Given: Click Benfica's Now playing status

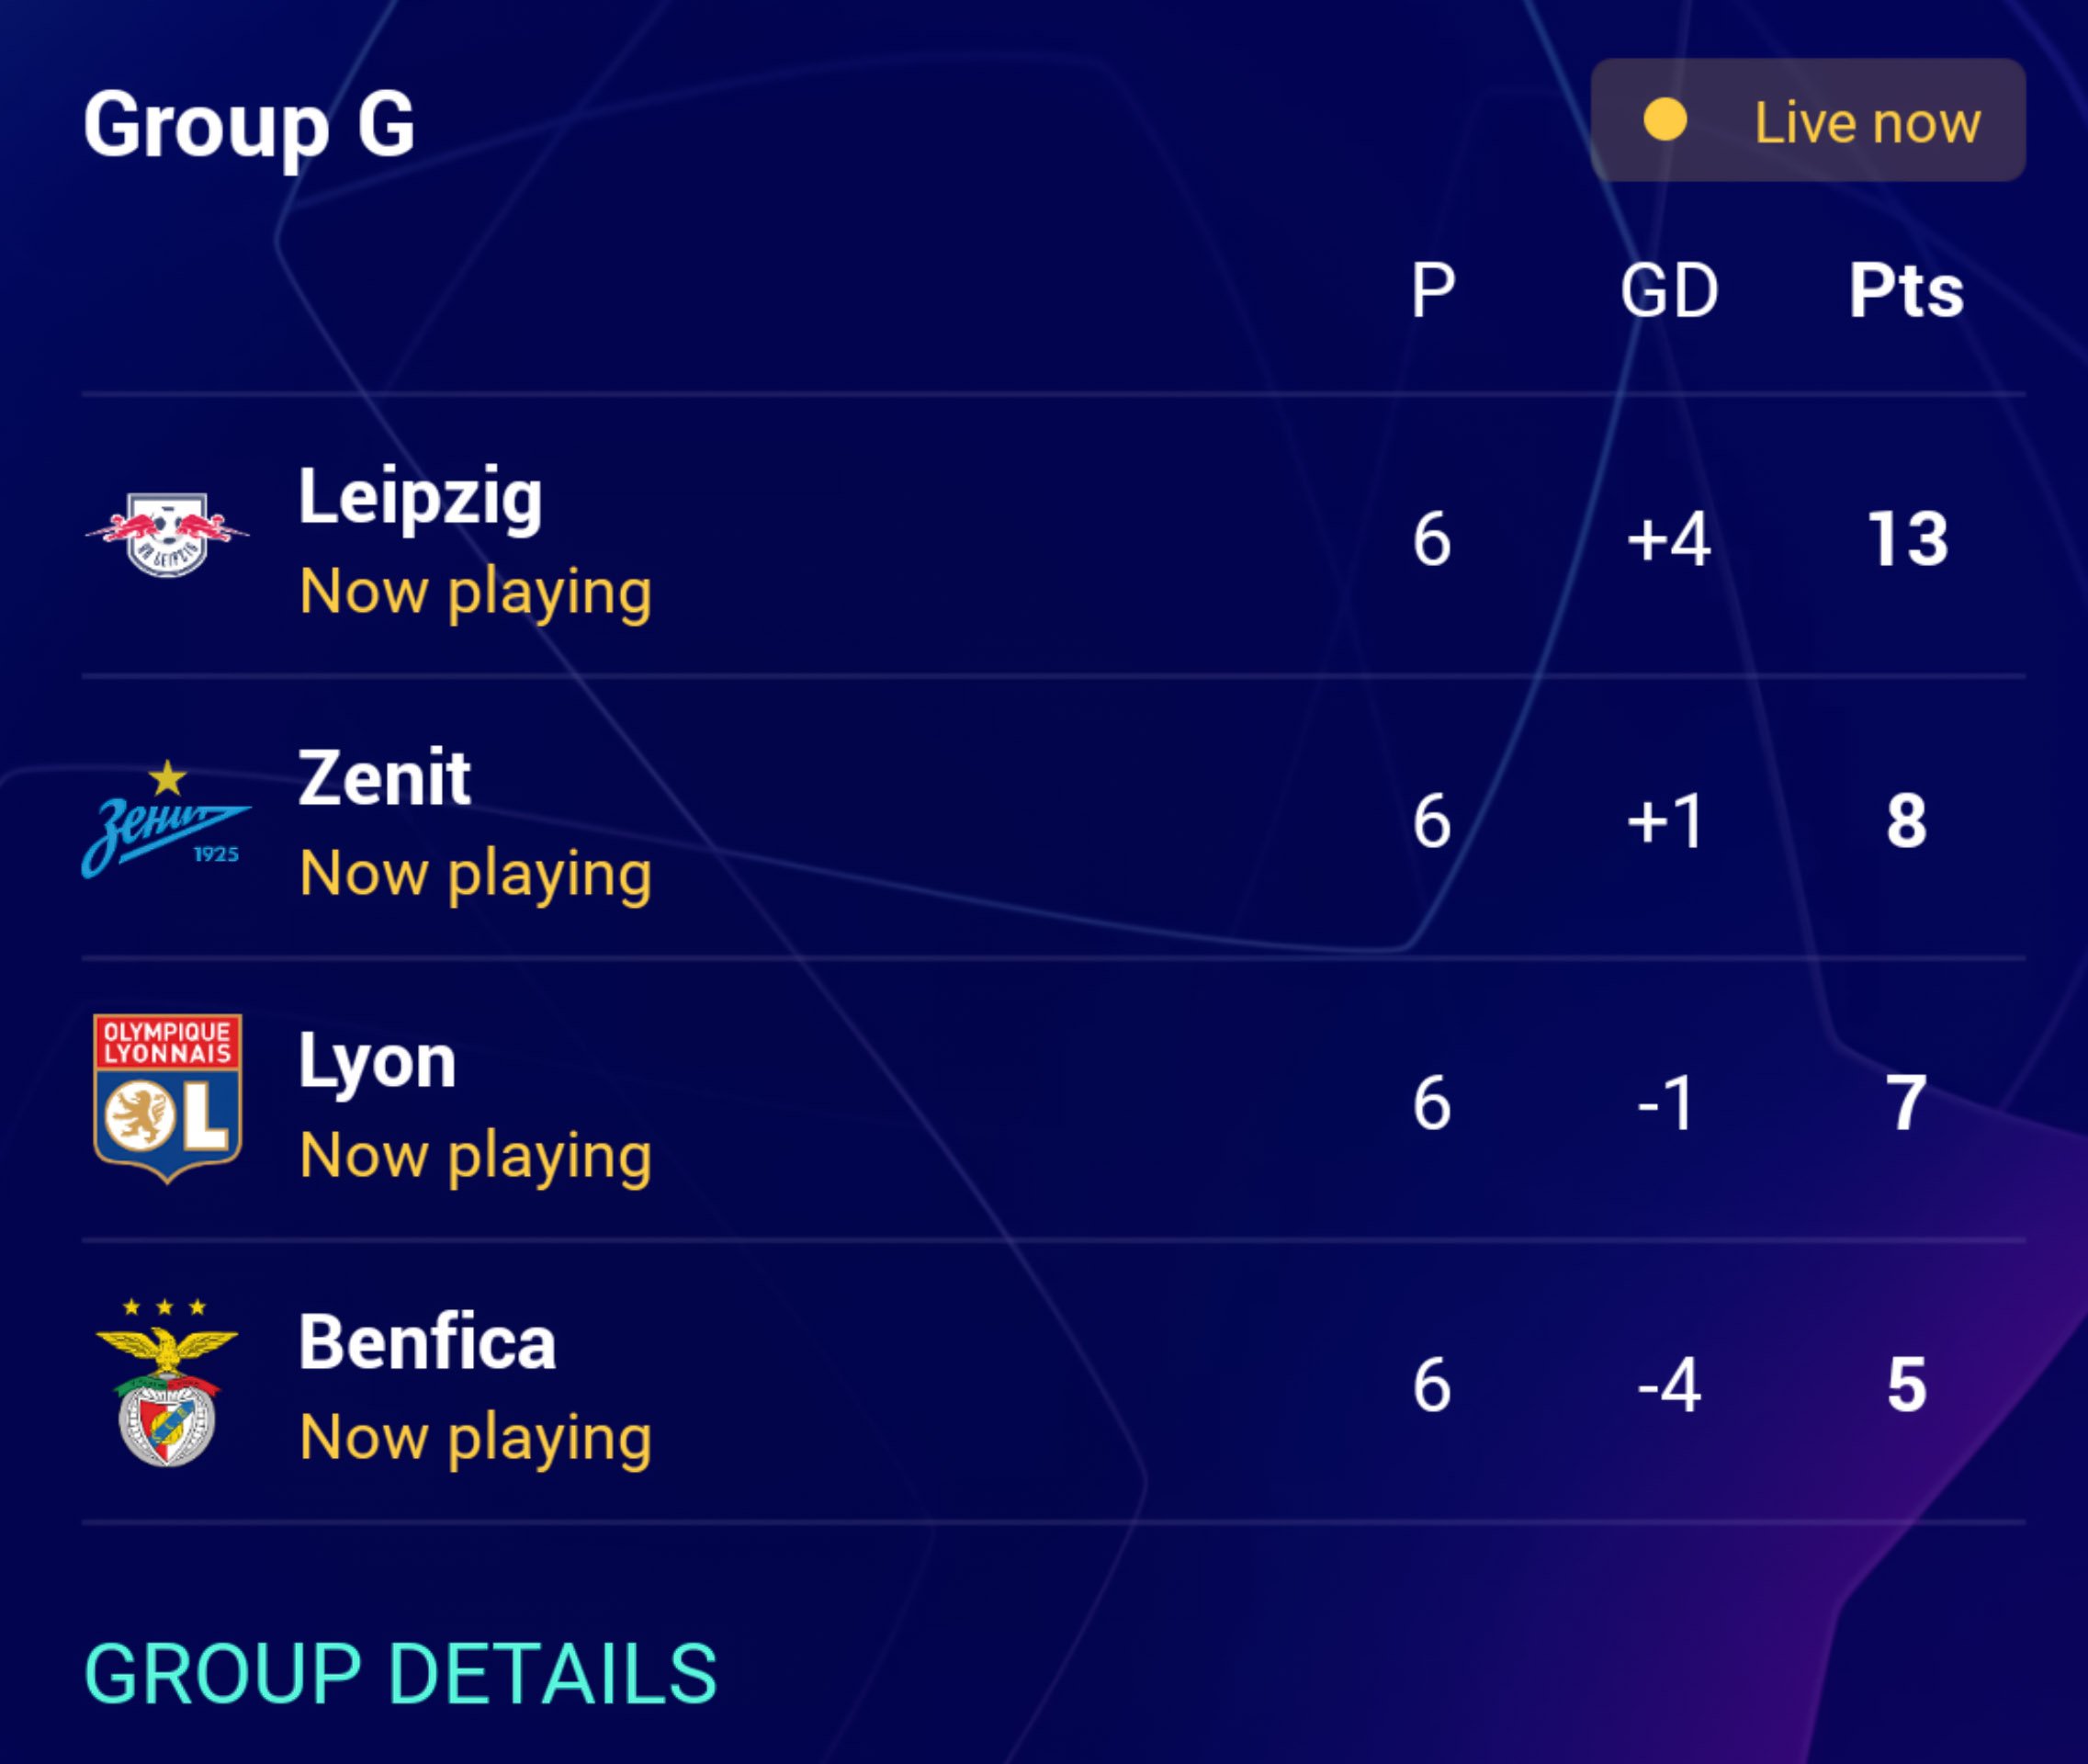Looking at the screenshot, I should coord(476,1438).
